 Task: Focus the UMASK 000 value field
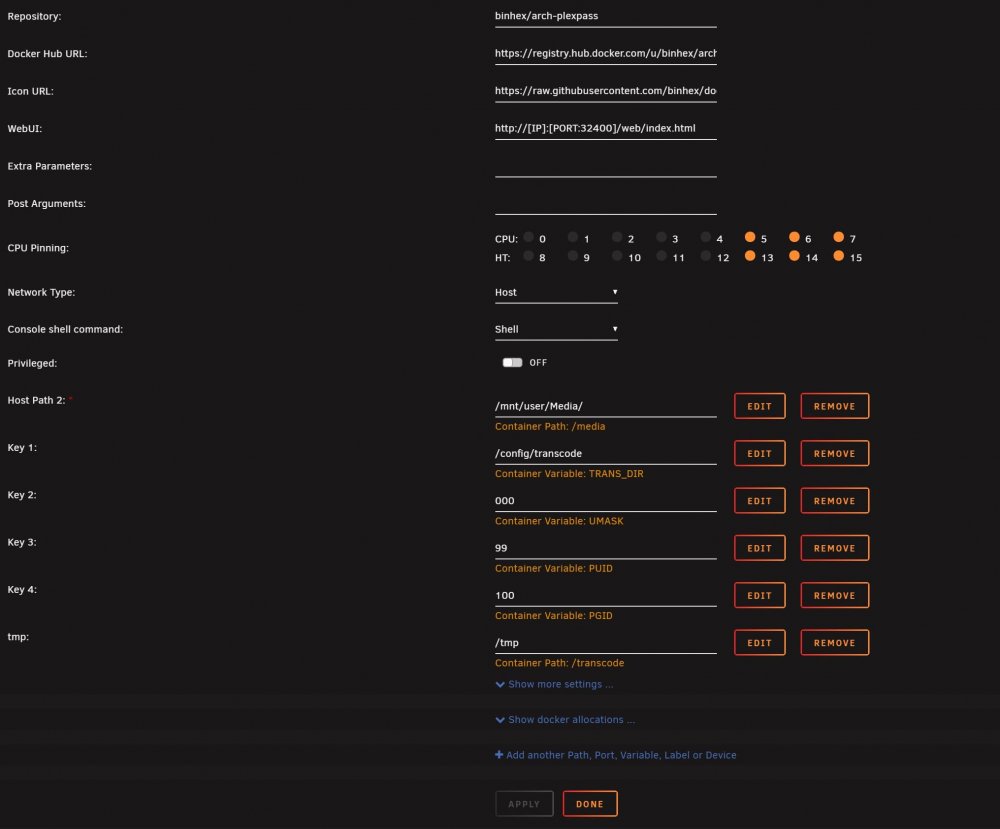(x=606, y=501)
